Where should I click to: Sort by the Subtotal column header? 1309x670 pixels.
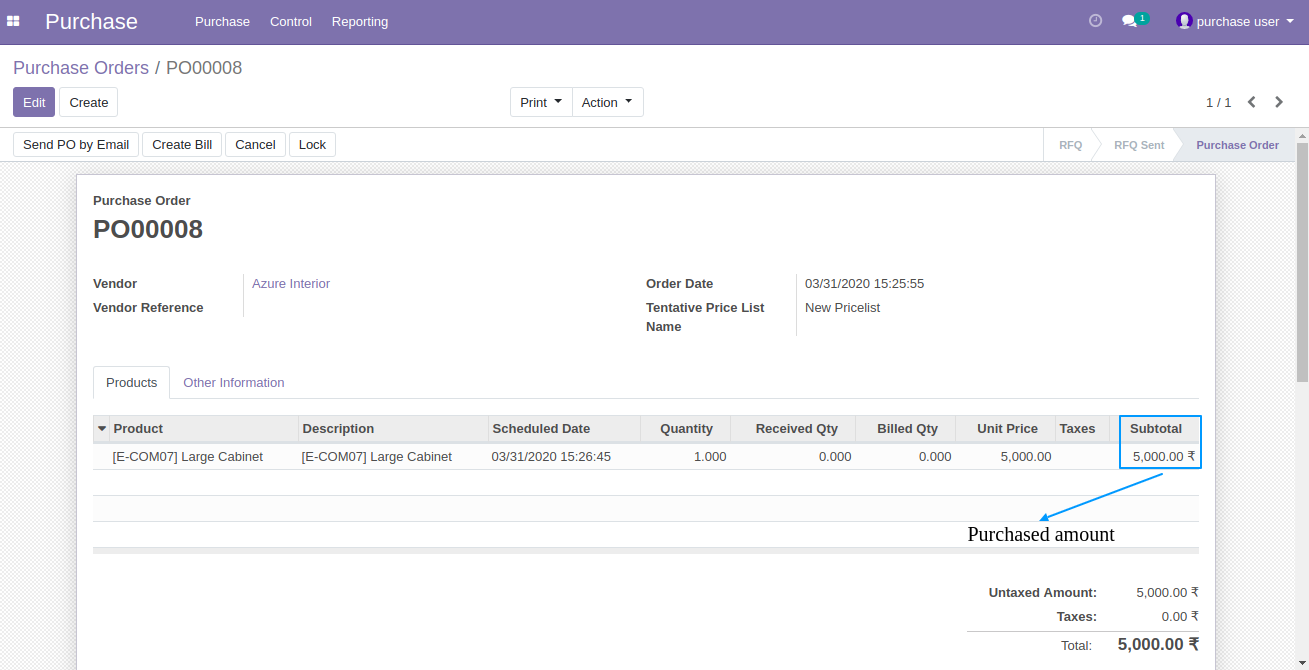1156,429
